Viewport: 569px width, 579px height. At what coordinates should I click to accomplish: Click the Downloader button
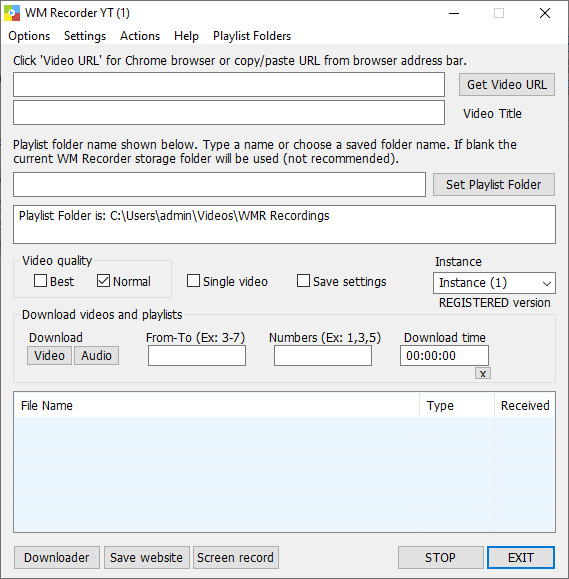pos(57,558)
